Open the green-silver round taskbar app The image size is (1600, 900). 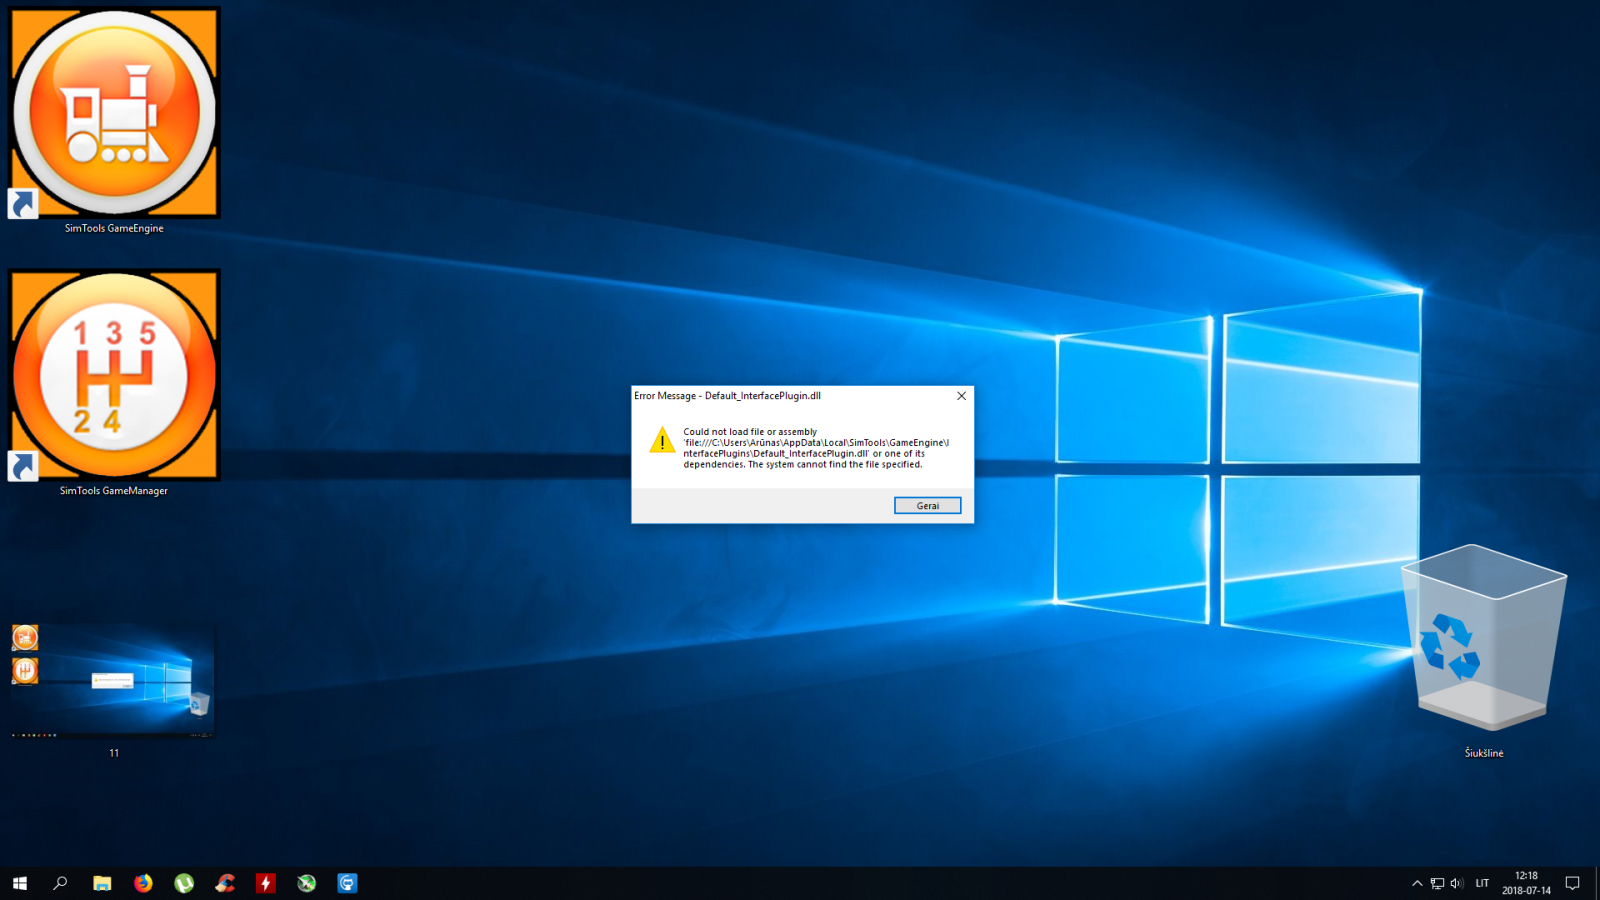[x=307, y=883]
